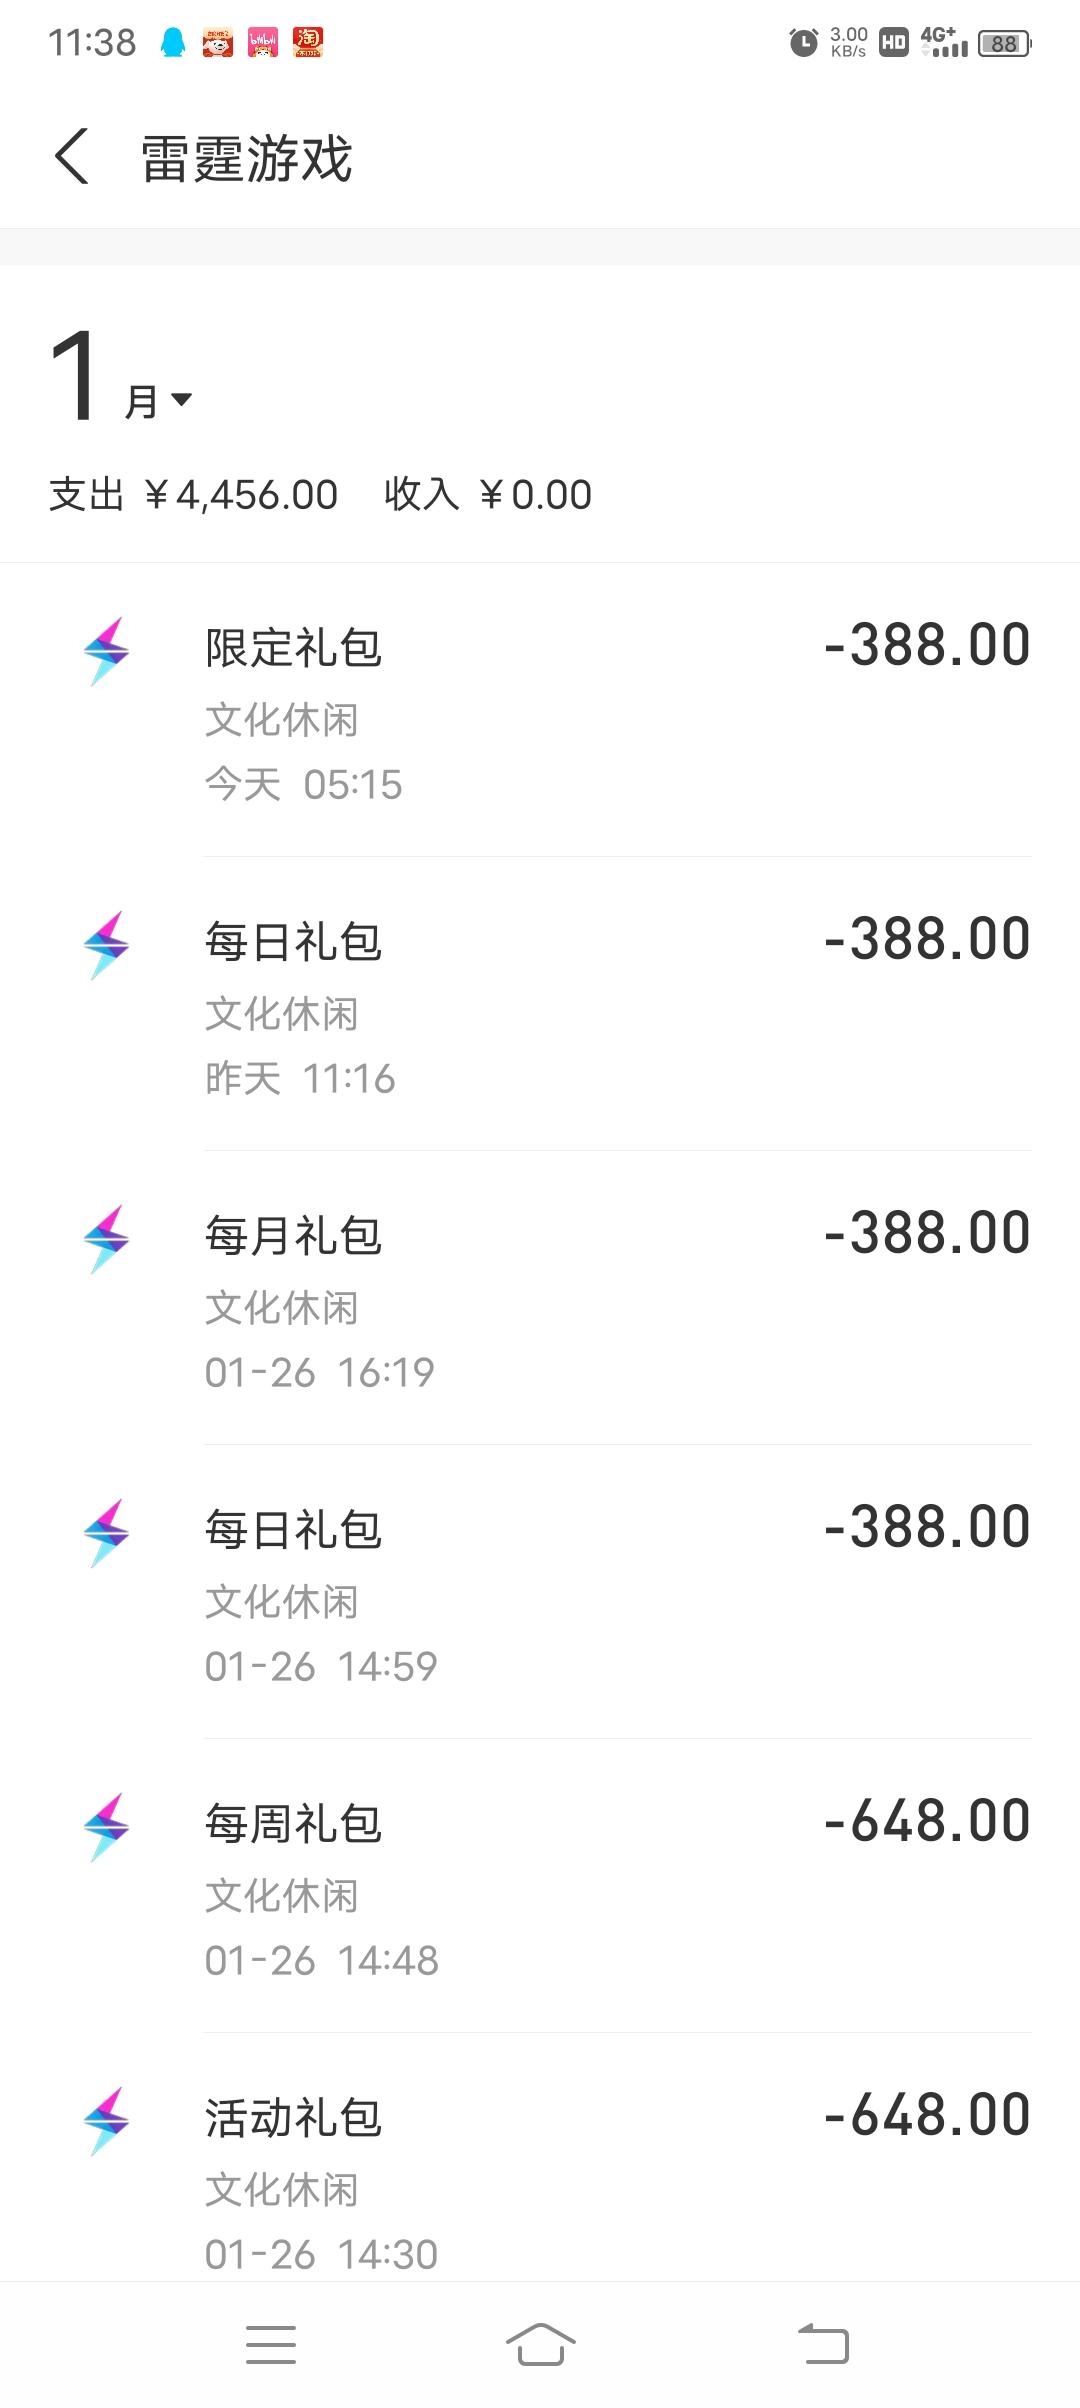Expand the 月 month dropdown arrow

(x=181, y=400)
